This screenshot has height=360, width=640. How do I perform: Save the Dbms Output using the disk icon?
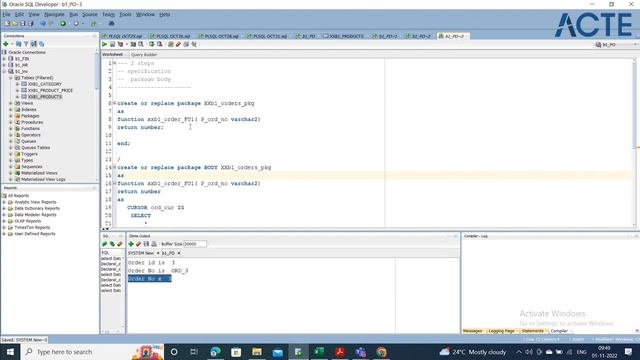pyautogui.click(x=146, y=244)
